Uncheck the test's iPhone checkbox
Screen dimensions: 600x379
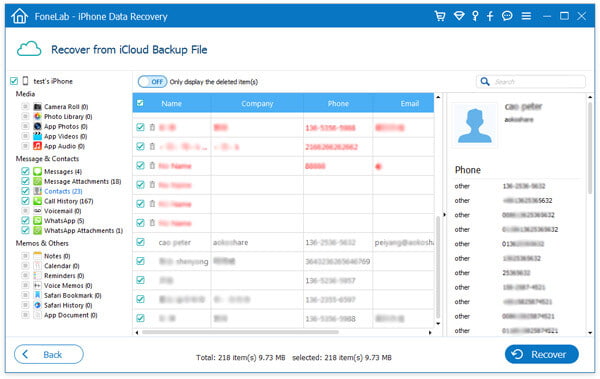click(x=14, y=81)
